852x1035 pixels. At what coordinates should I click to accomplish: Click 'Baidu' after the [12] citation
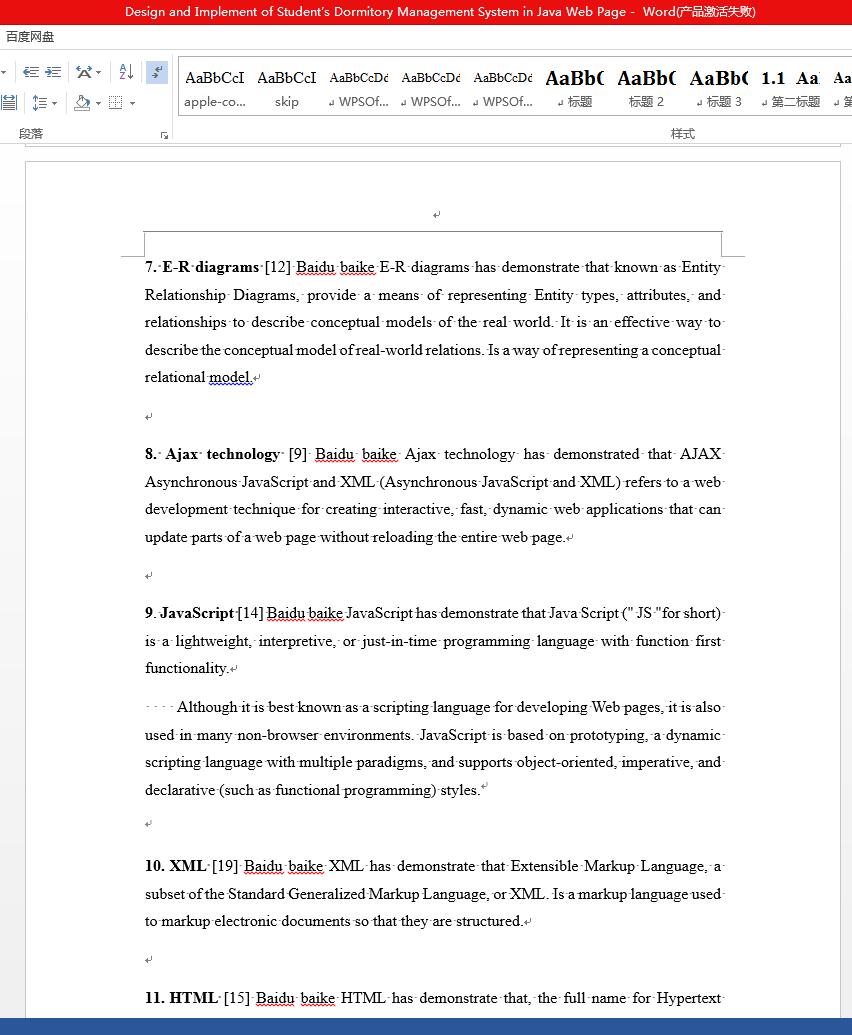pos(315,267)
